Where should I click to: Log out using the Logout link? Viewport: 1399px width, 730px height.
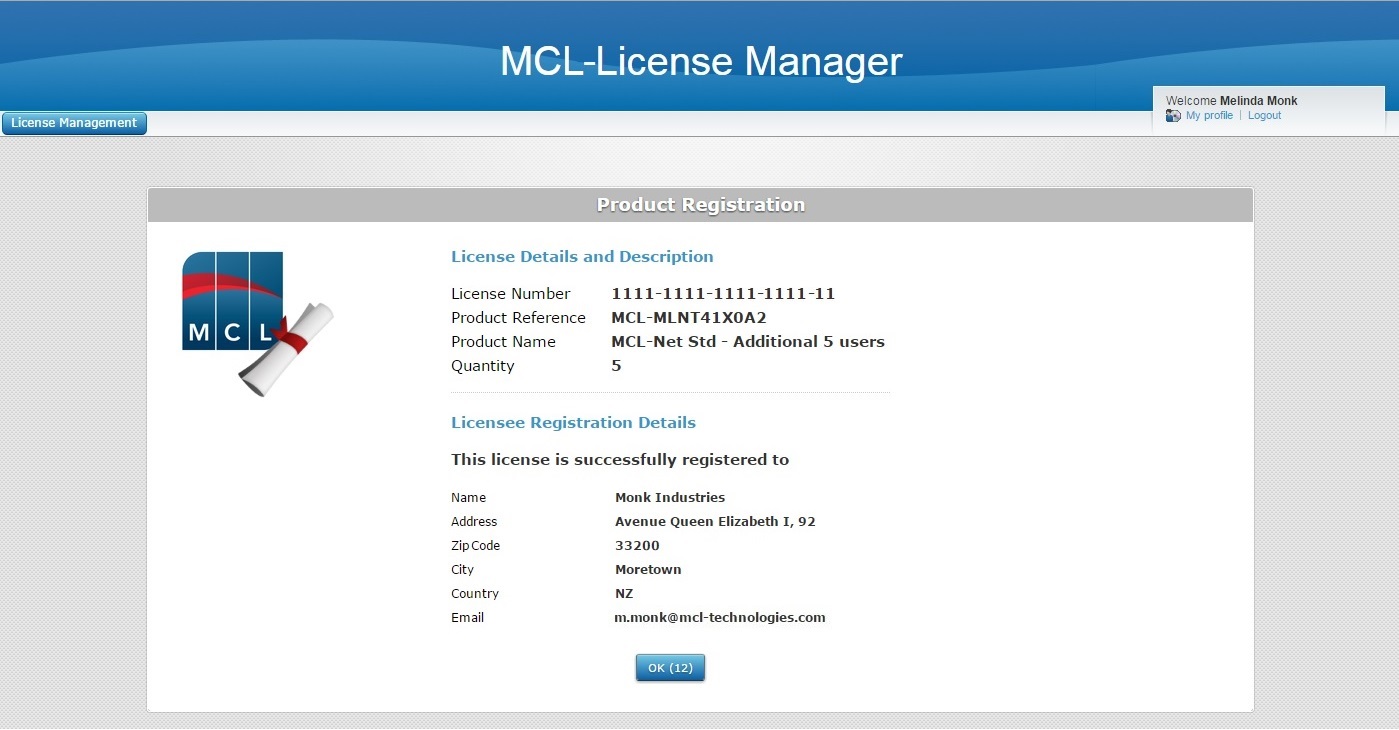pos(1264,116)
